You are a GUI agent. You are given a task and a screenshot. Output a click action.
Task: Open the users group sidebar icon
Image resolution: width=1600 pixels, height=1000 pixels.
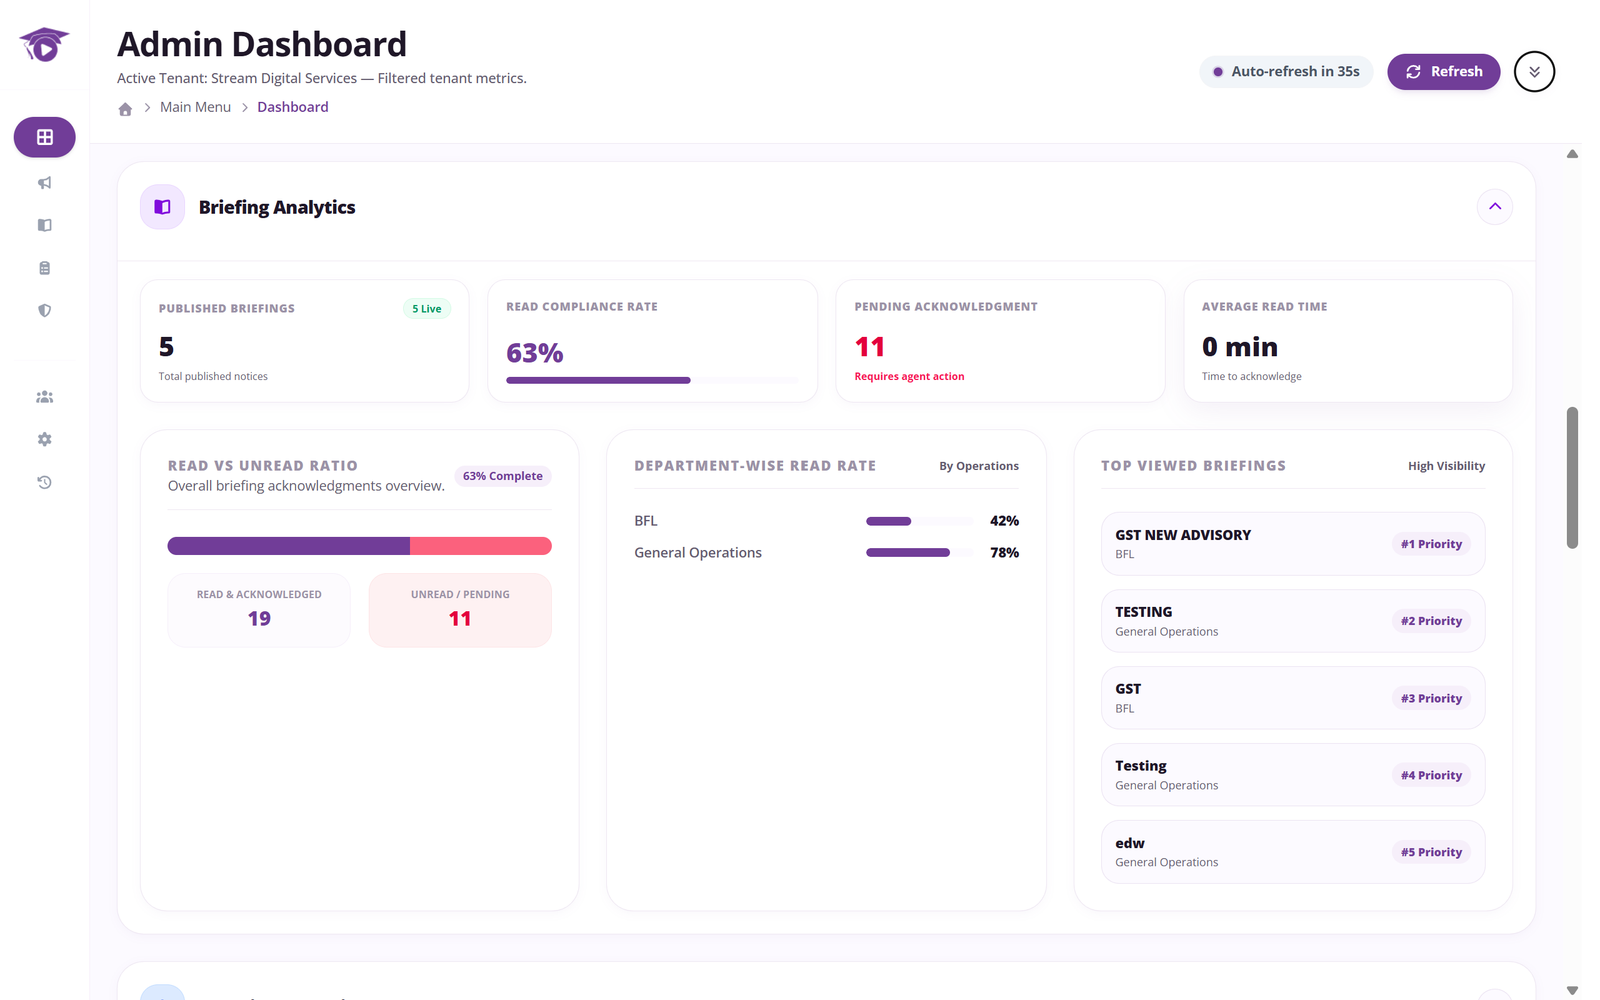click(x=44, y=397)
